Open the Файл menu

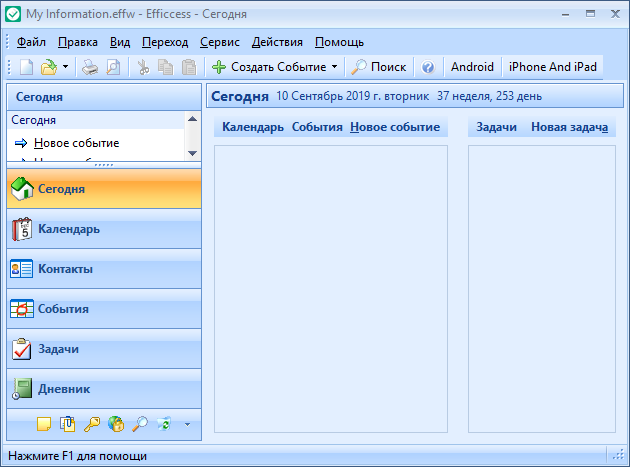point(31,42)
